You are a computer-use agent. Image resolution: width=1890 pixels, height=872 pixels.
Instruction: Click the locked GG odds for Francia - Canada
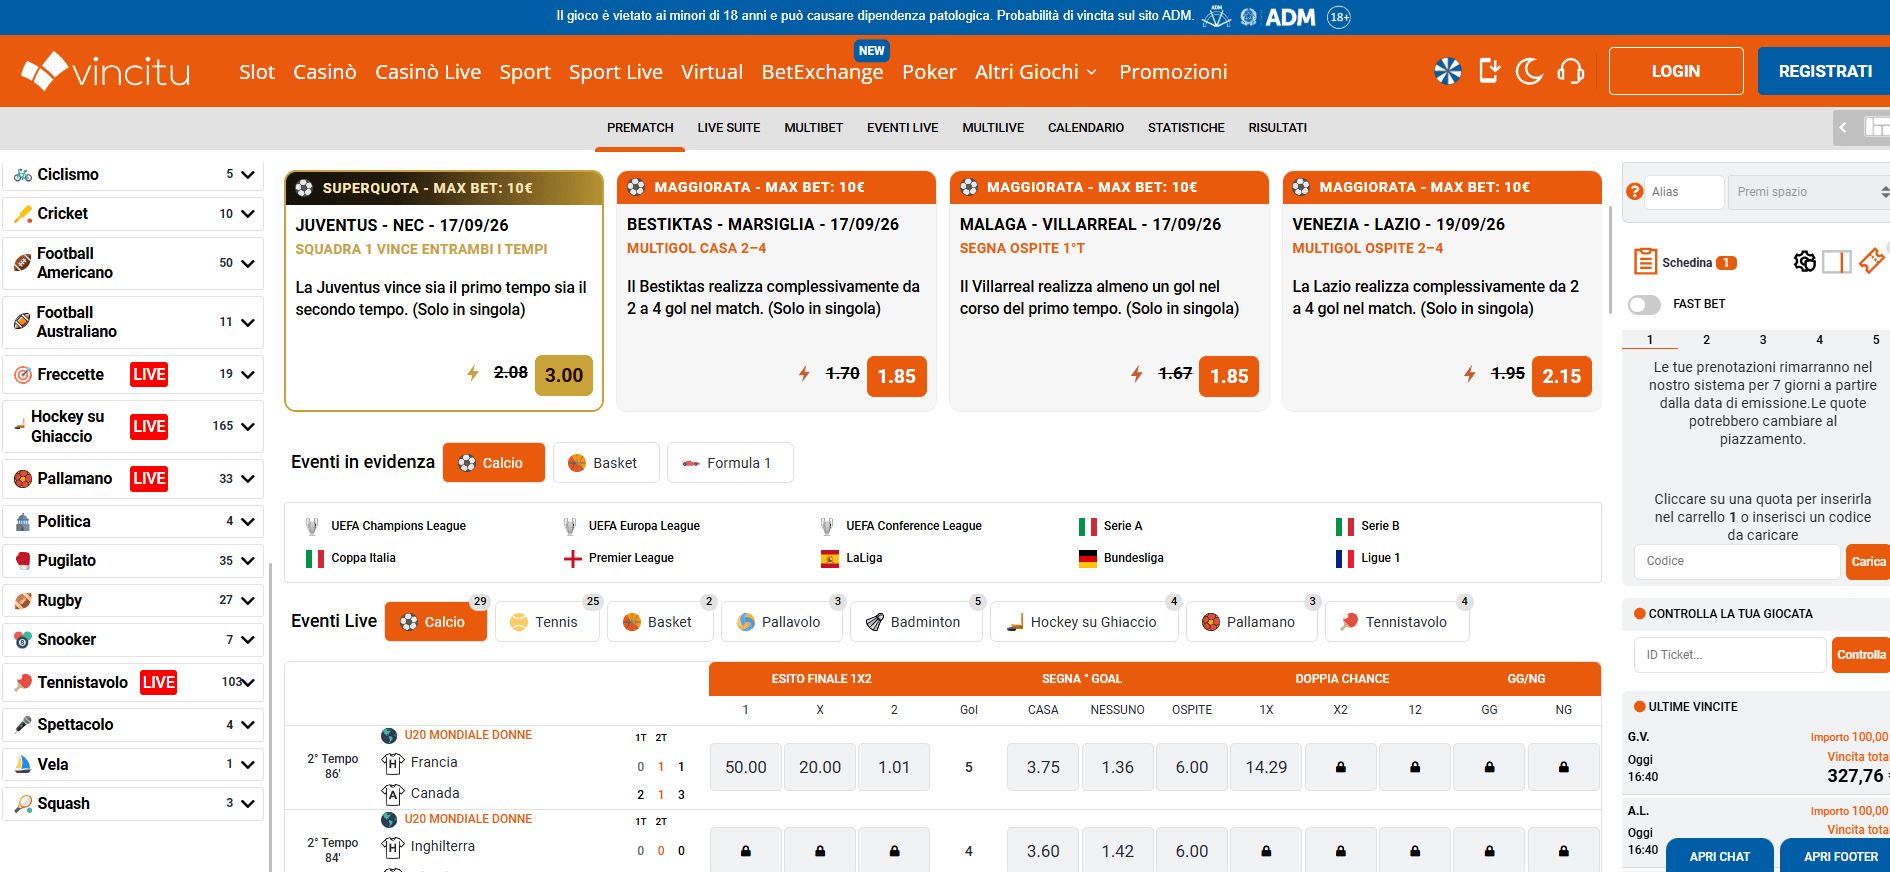click(x=1489, y=767)
